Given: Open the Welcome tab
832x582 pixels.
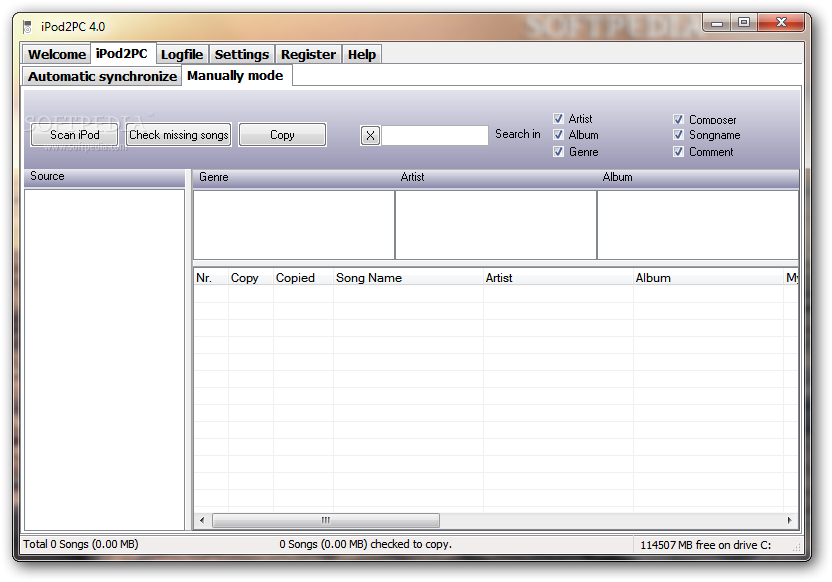Looking at the screenshot, I should click(x=56, y=55).
